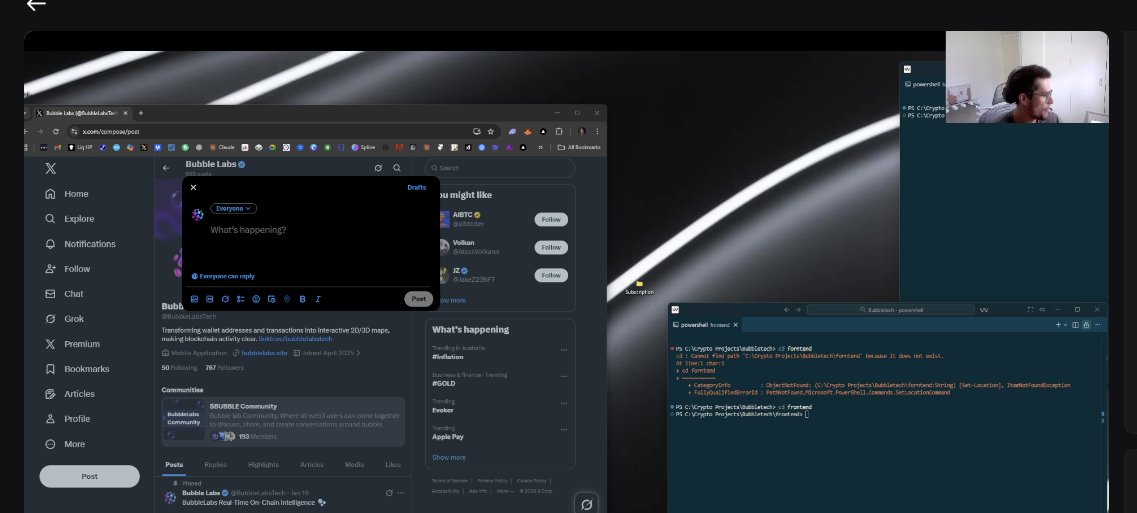Image resolution: width=1137 pixels, height=513 pixels.
Task: Open floating Grok button bottom right
Action: (587, 504)
